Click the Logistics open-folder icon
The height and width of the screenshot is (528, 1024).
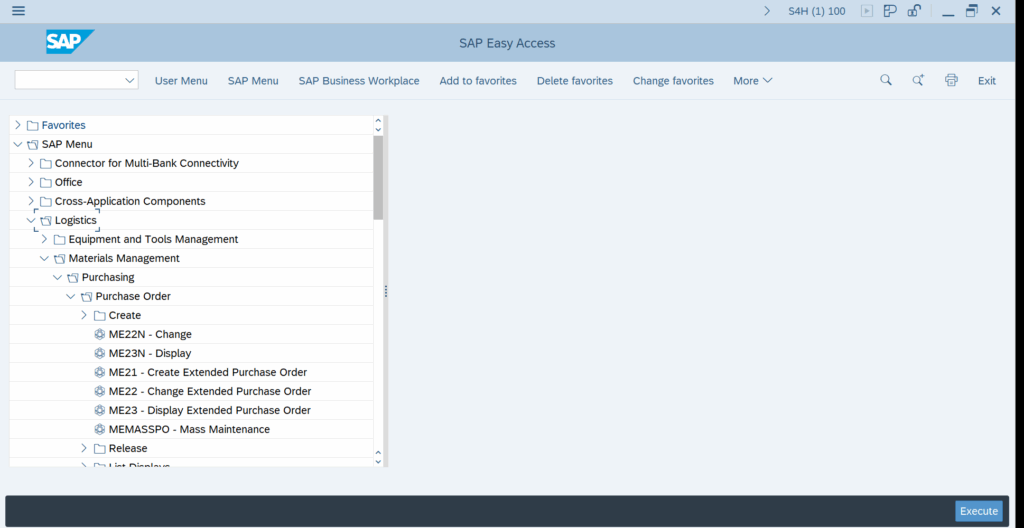point(46,220)
